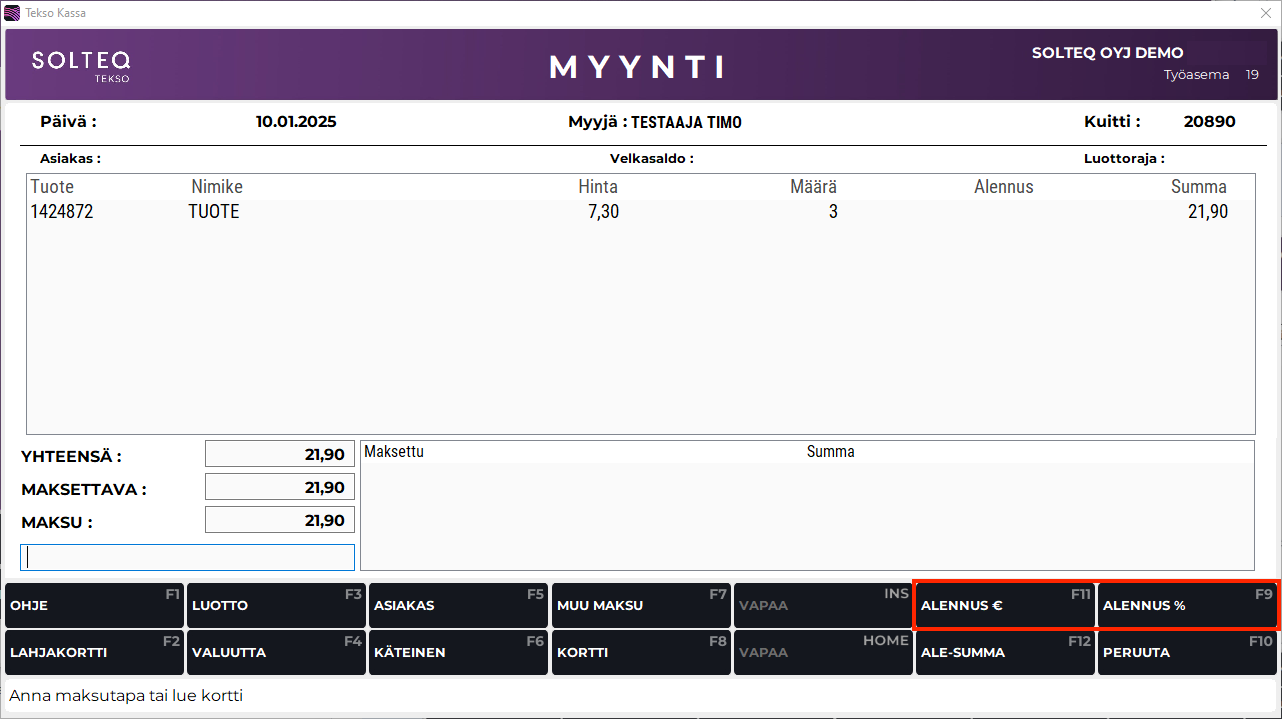Click the Solteq Tekso logo
This screenshot has height=719, width=1282.
(x=81, y=65)
